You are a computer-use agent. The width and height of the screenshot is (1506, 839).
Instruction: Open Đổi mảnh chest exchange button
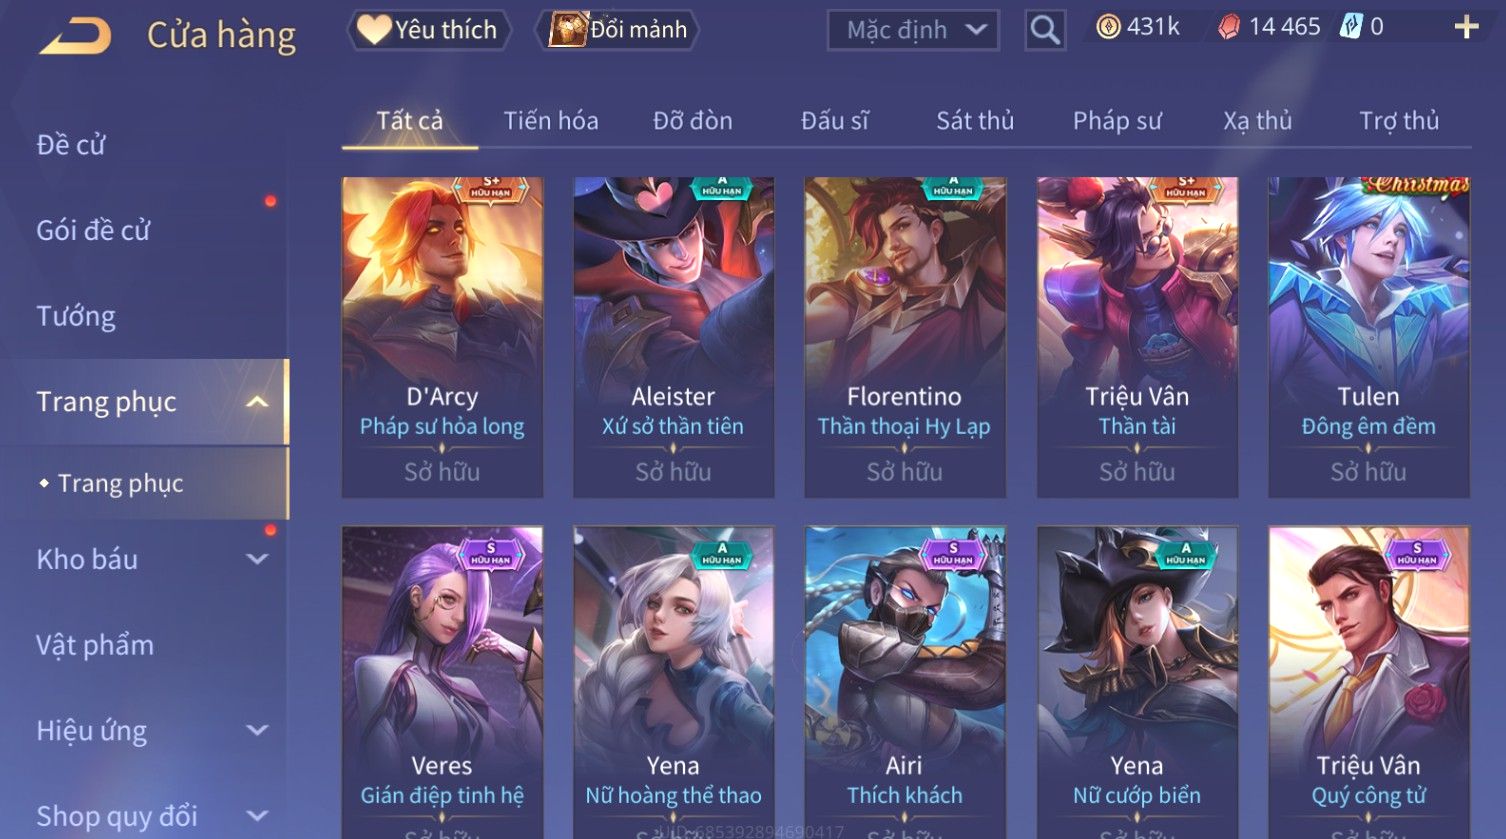click(x=618, y=30)
